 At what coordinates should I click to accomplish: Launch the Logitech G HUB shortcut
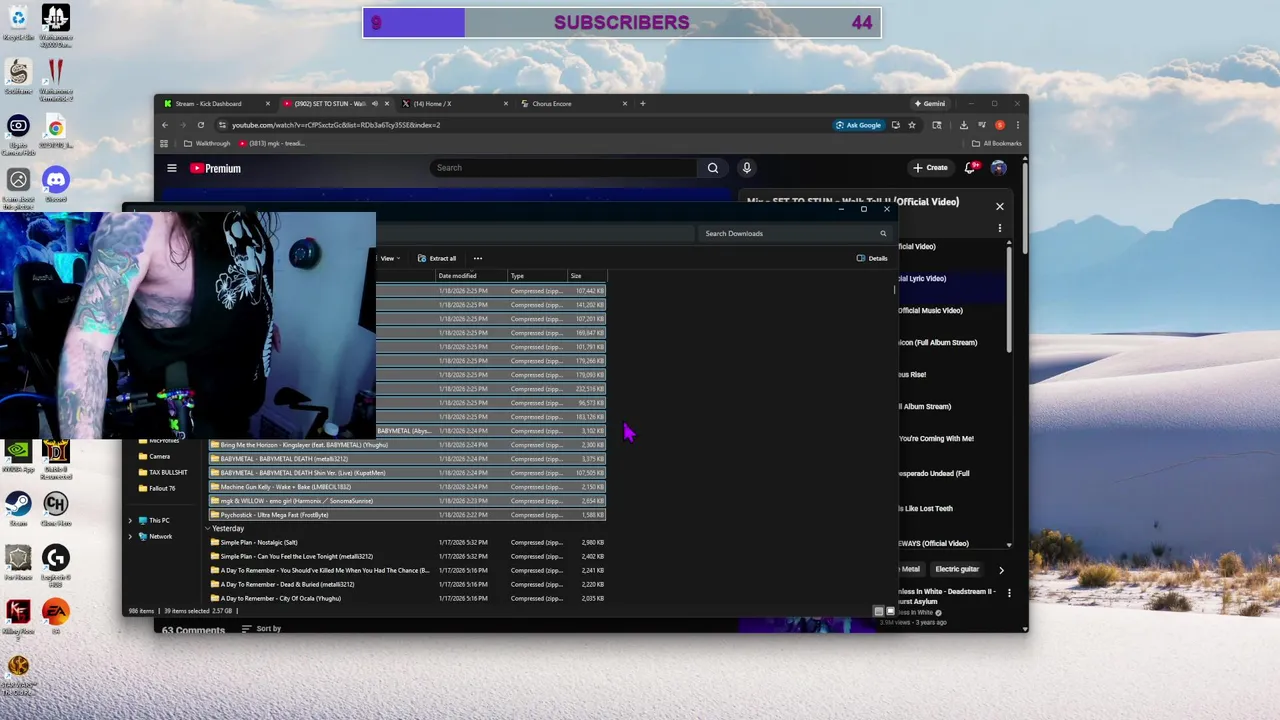pos(56,565)
